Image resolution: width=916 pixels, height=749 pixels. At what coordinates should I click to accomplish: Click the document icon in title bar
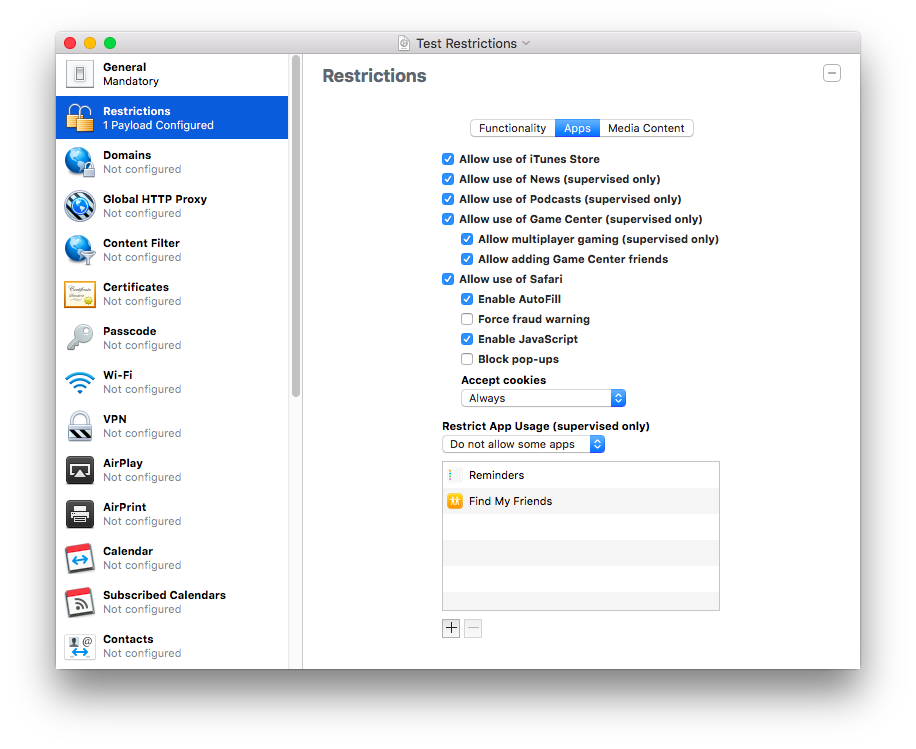(x=404, y=43)
